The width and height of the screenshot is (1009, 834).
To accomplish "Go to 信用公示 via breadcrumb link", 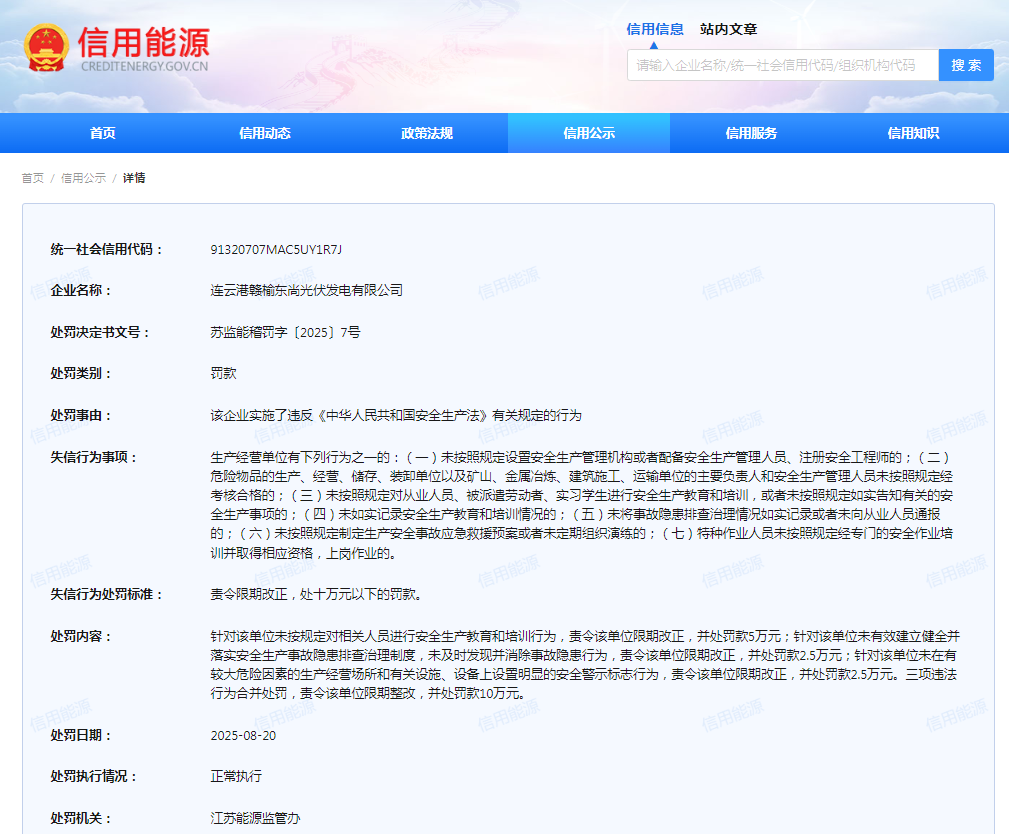I will coord(84,178).
